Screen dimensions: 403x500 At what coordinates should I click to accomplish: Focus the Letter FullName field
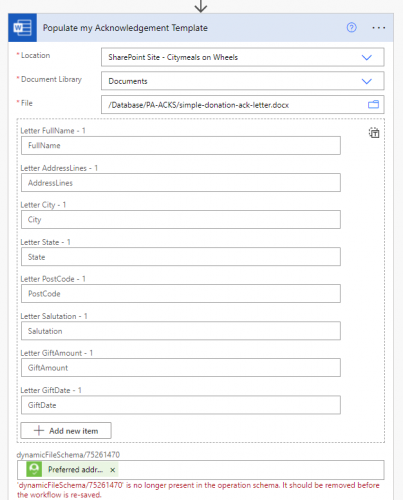click(181, 145)
